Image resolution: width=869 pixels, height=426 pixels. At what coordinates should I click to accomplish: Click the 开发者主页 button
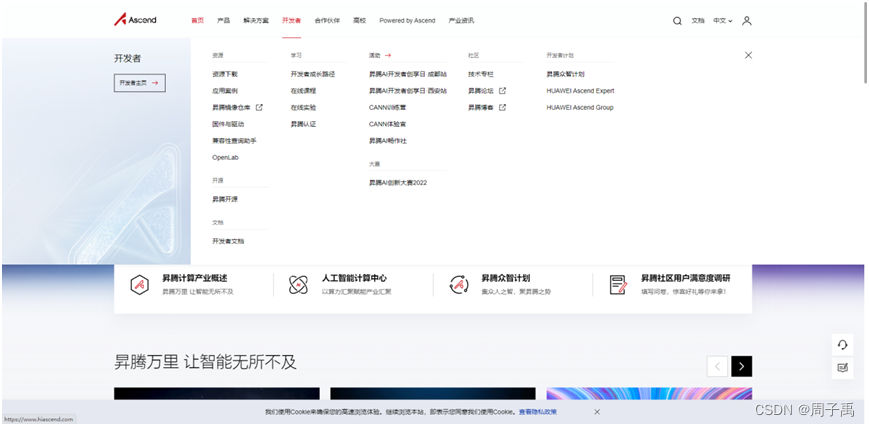[x=140, y=83]
